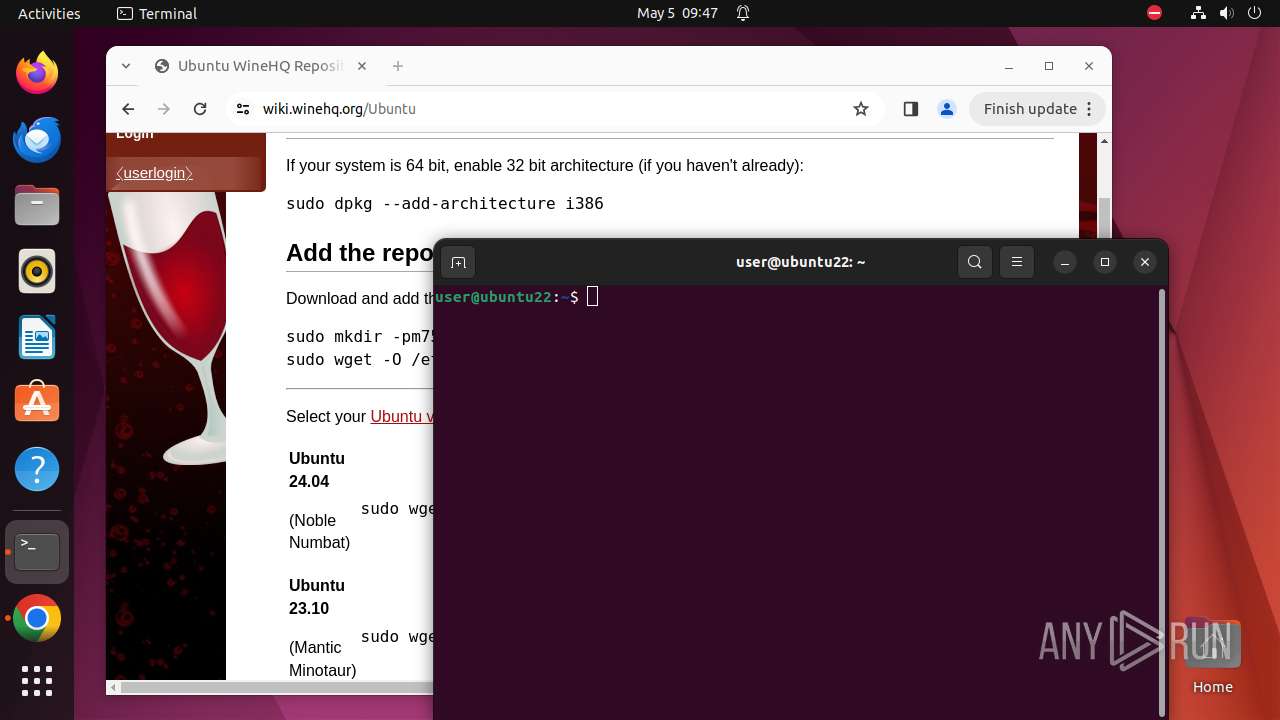Click the power tray icon

(1254, 13)
